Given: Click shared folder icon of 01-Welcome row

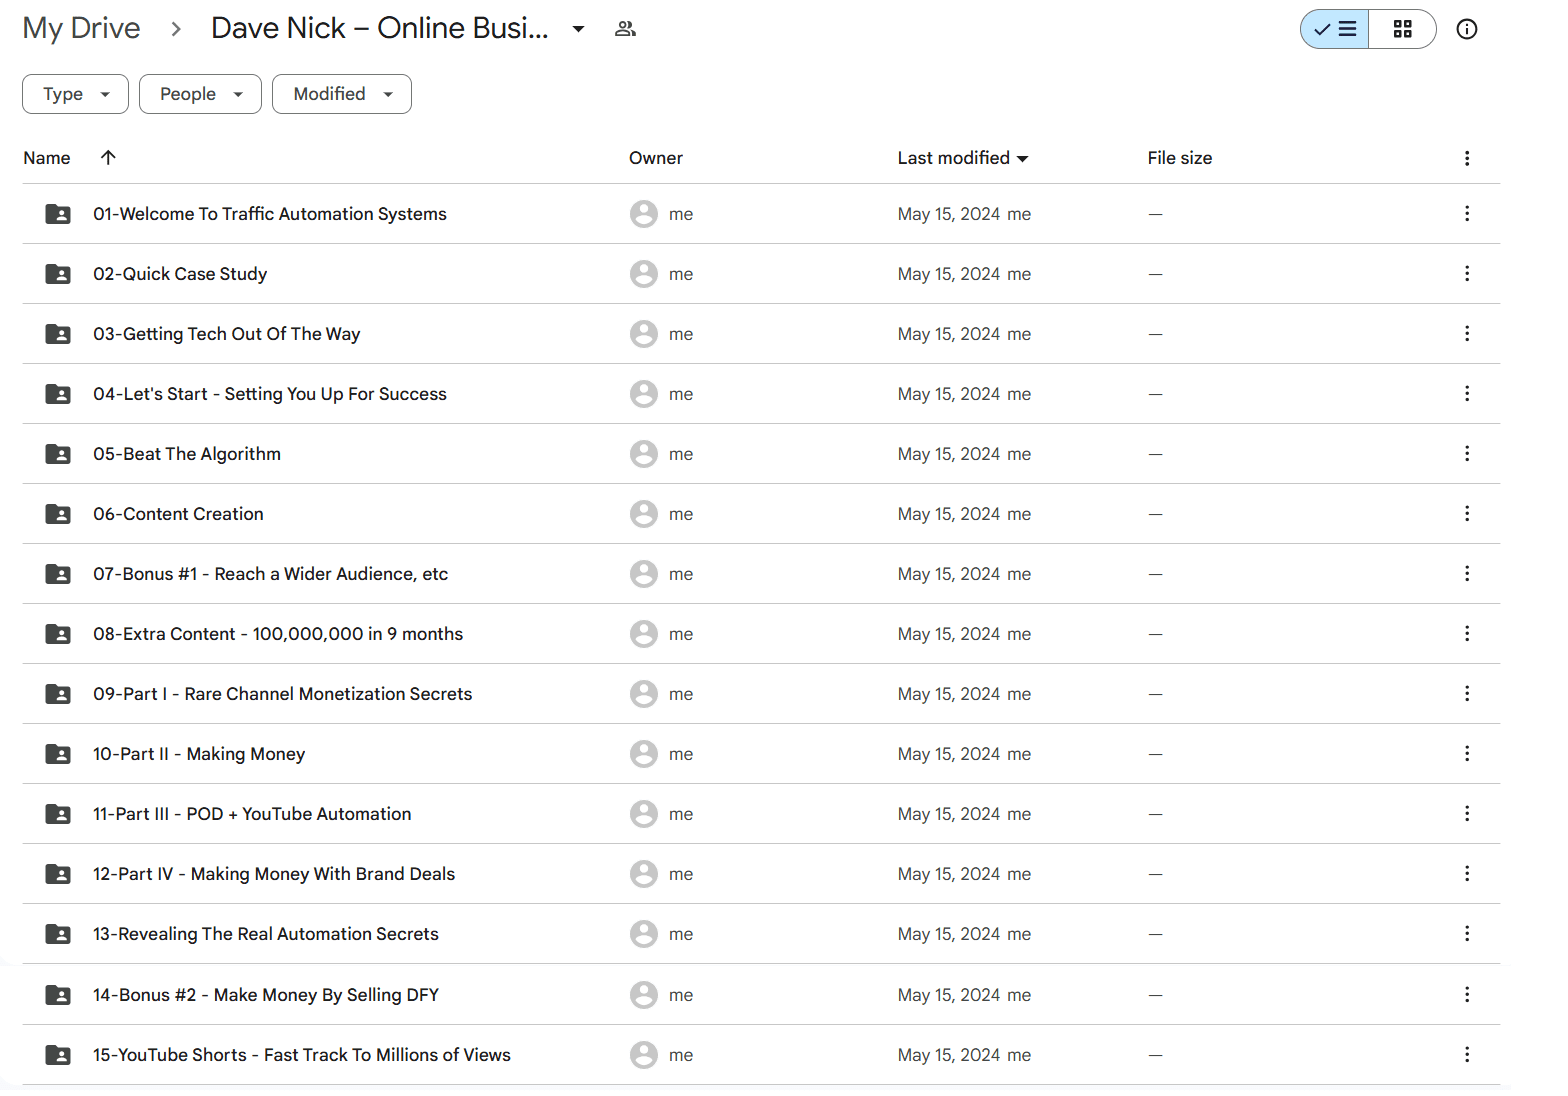Looking at the screenshot, I should pyautogui.click(x=58, y=214).
